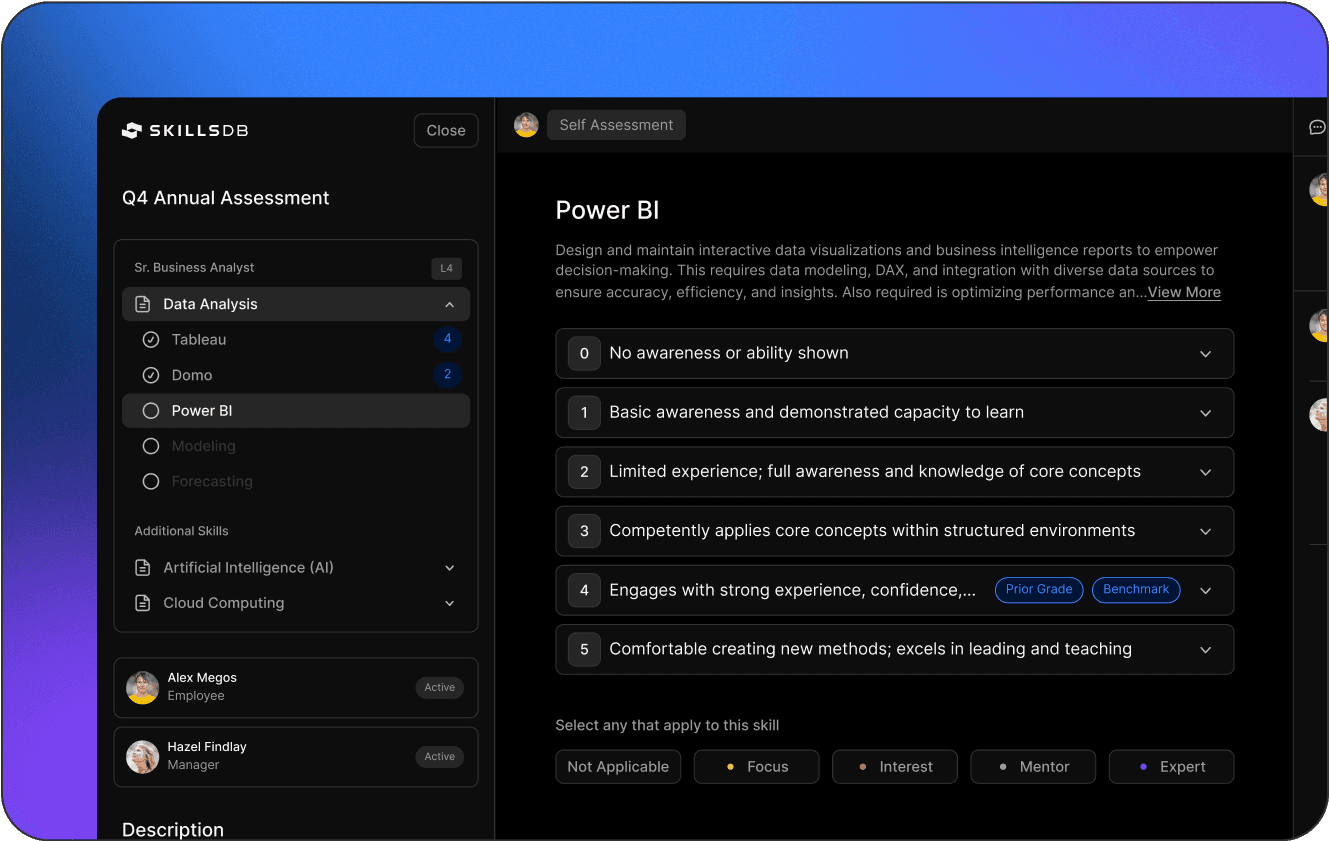1329x841 pixels.
Task: Click the View More link in description
Action: (1184, 292)
